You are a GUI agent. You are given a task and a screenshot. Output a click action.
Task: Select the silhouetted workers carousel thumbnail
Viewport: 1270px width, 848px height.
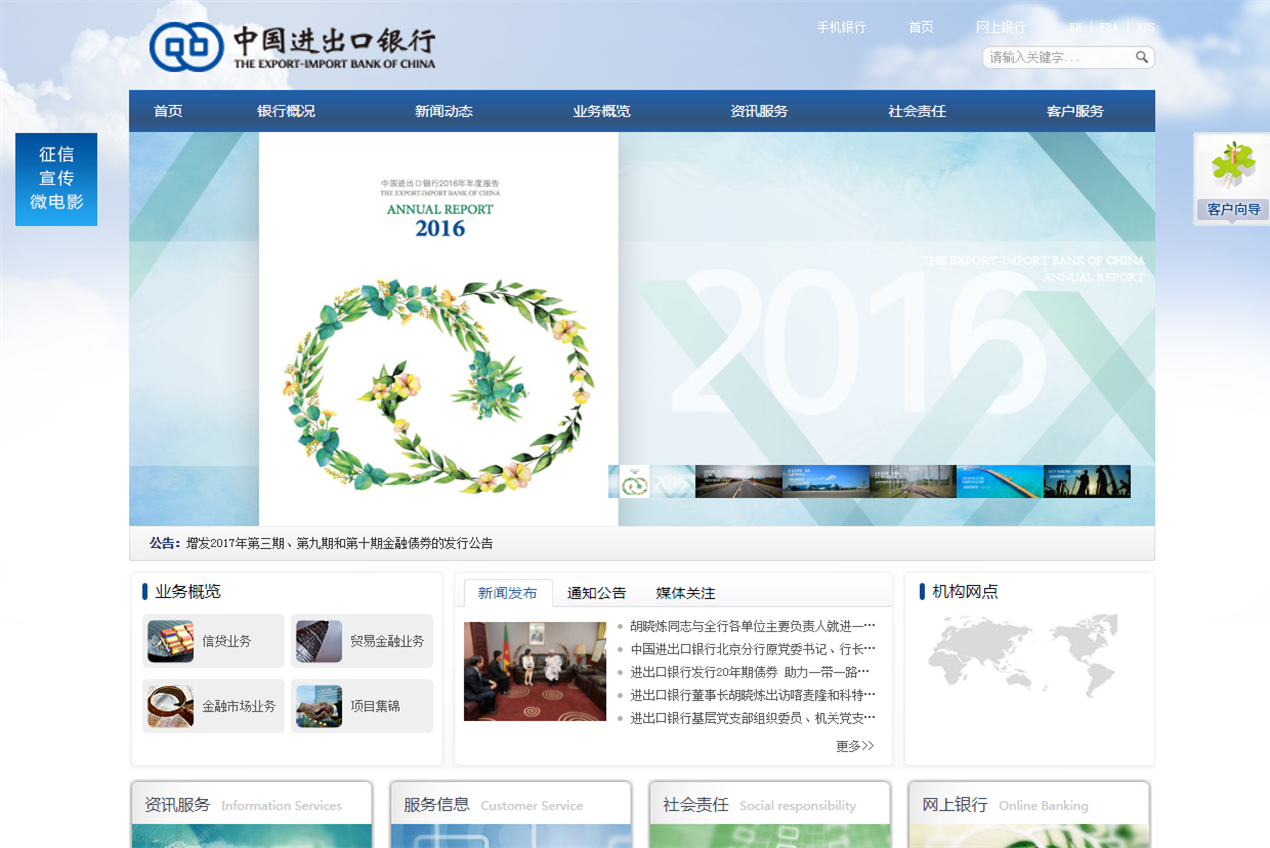(1087, 481)
